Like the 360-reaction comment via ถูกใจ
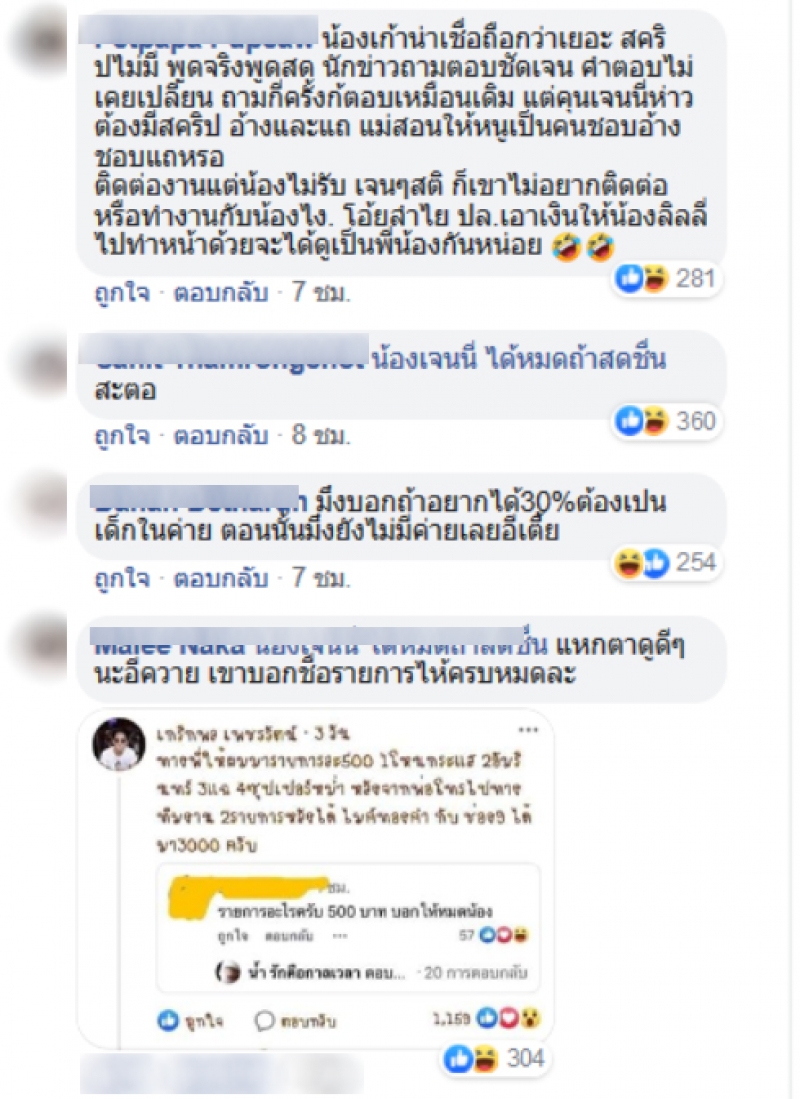This screenshot has height=1099, width=800. point(122,435)
